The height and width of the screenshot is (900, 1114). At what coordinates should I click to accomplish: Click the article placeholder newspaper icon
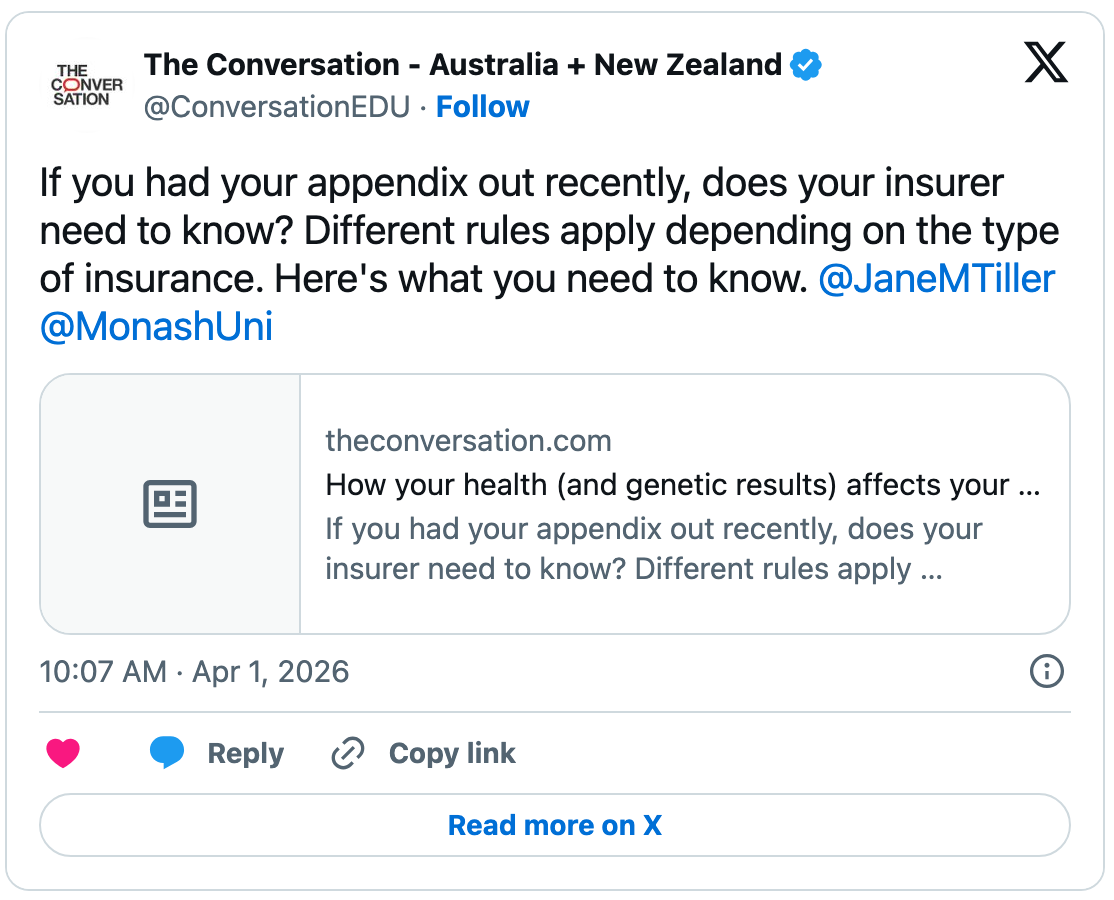(x=170, y=504)
